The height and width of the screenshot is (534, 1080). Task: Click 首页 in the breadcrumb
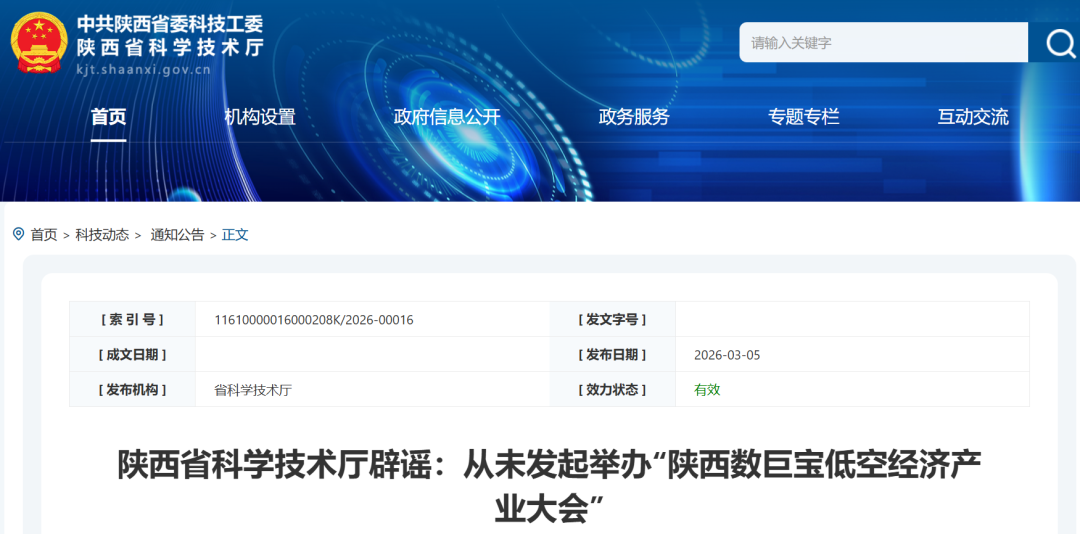tap(44, 235)
